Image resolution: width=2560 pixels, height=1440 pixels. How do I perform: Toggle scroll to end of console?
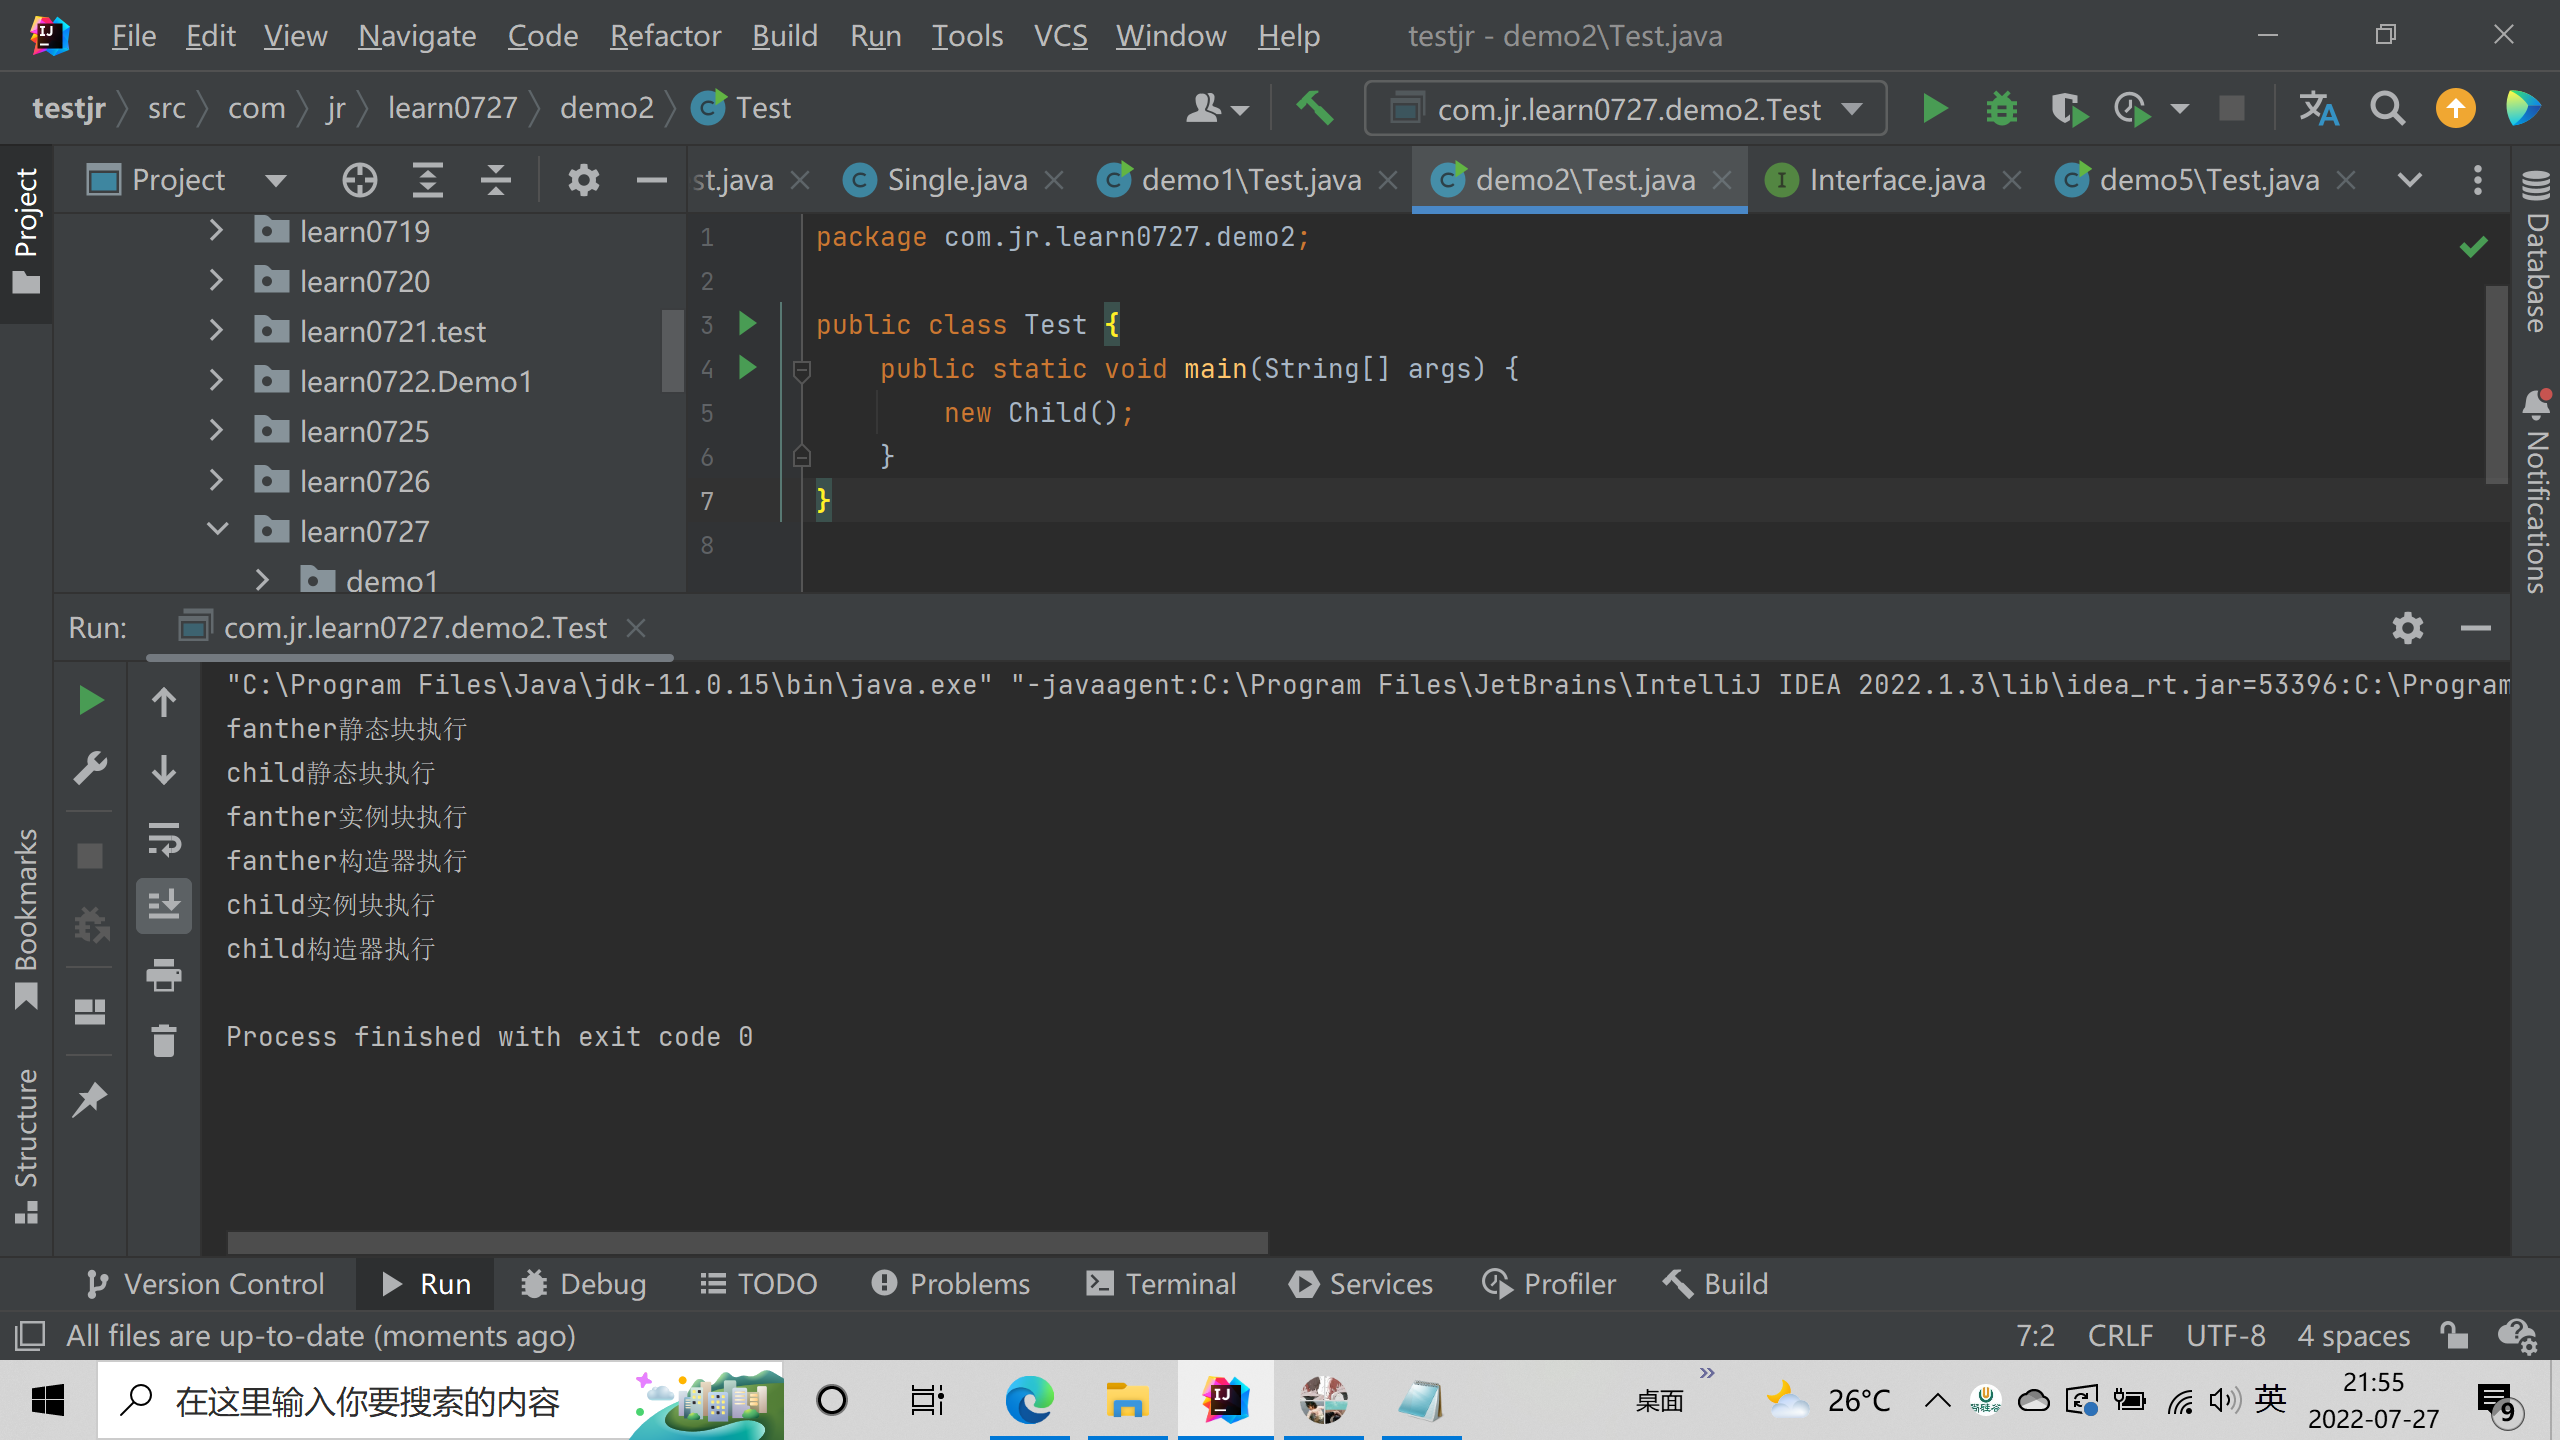click(x=164, y=906)
